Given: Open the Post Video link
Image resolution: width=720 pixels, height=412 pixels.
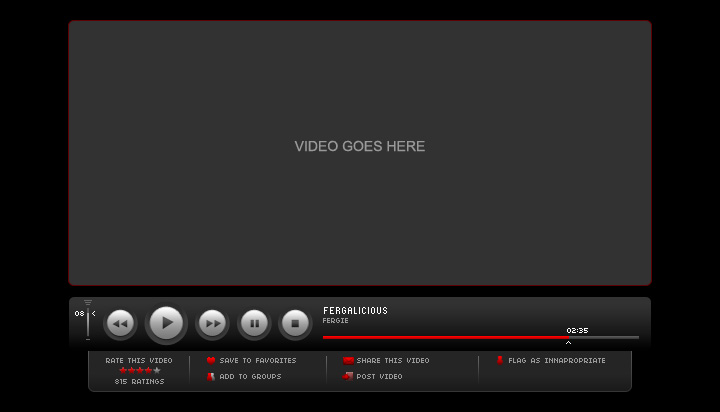Looking at the screenshot, I should [x=380, y=377].
